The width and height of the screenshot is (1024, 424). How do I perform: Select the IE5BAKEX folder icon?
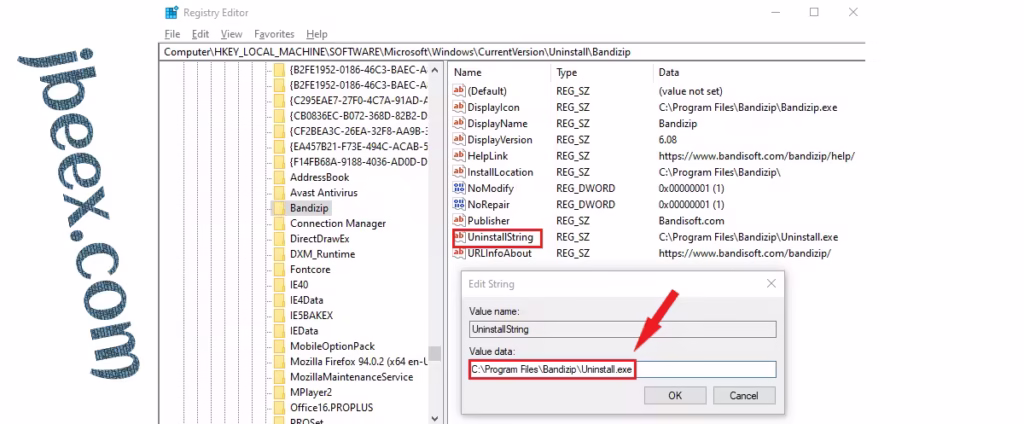click(279, 316)
